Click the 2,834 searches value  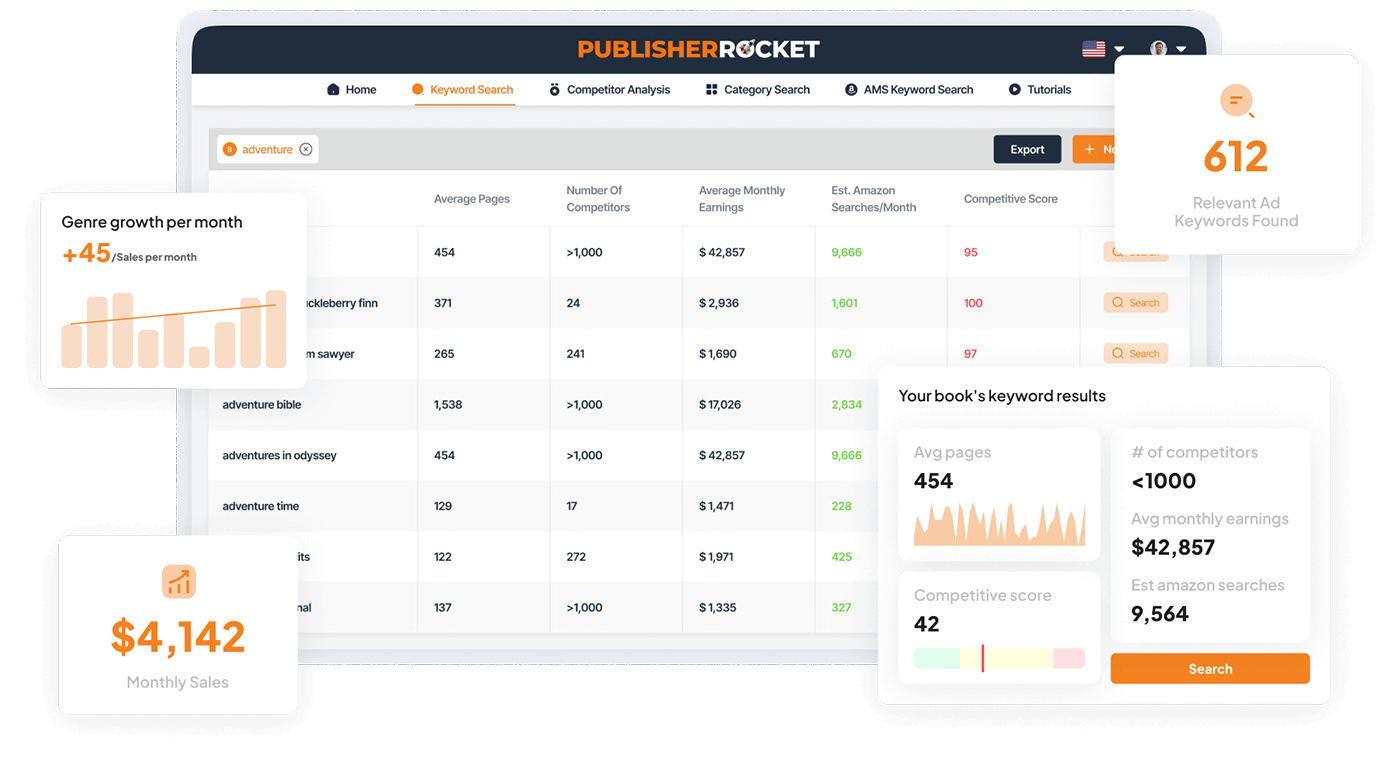tap(846, 405)
